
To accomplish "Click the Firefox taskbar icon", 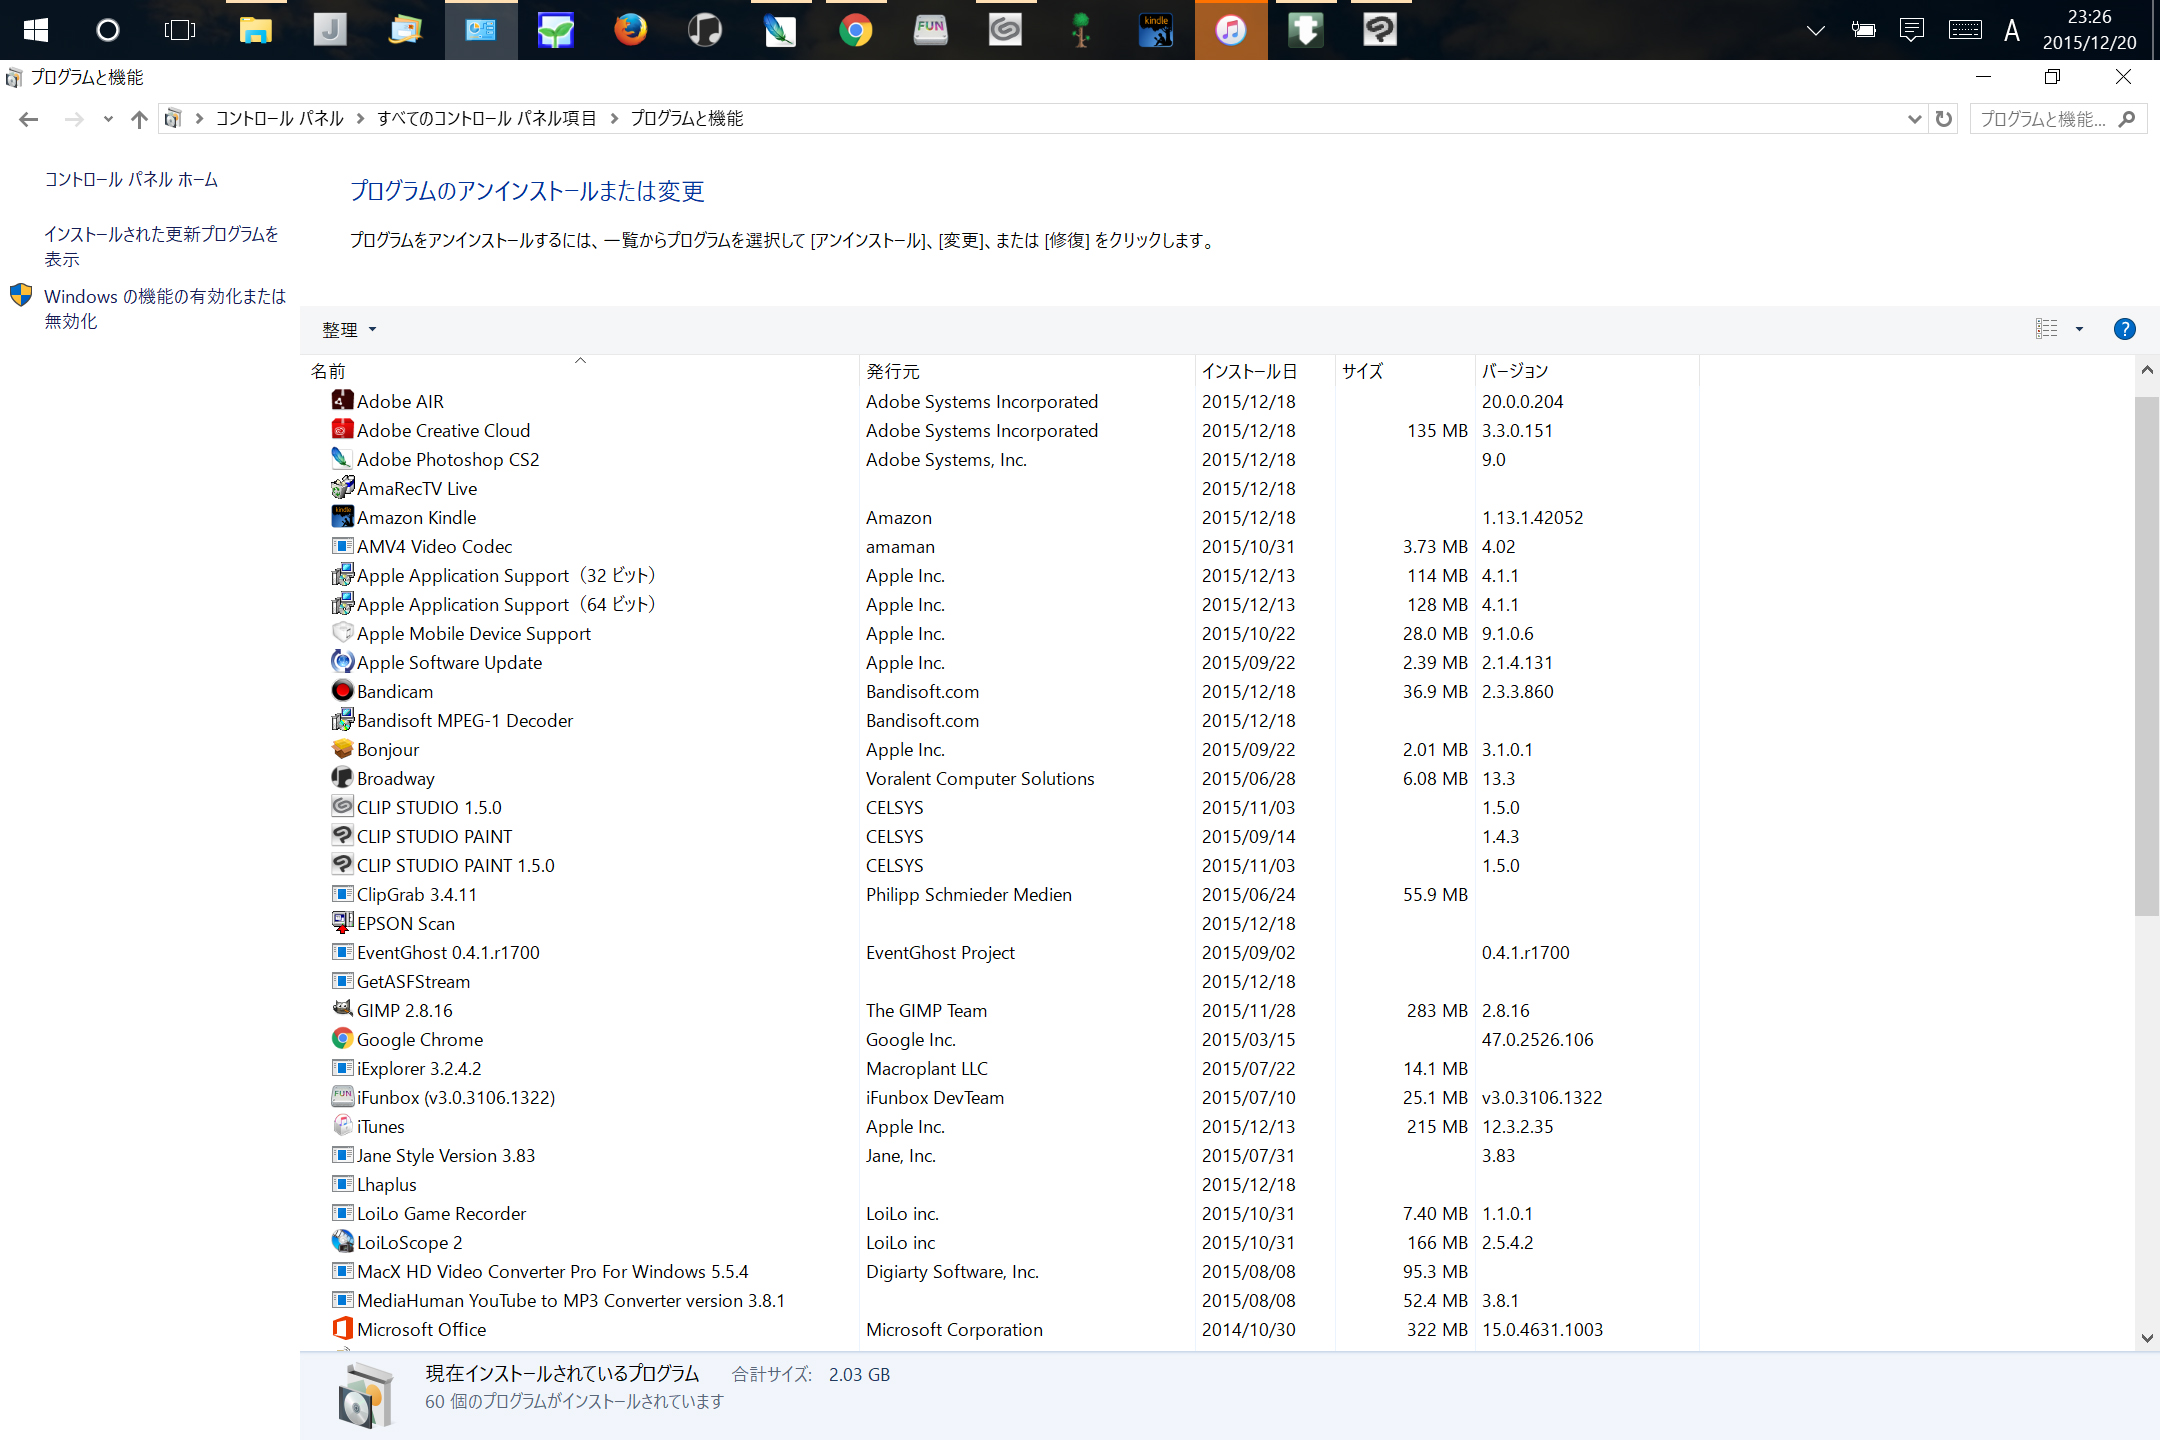I will pyautogui.click(x=630, y=30).
